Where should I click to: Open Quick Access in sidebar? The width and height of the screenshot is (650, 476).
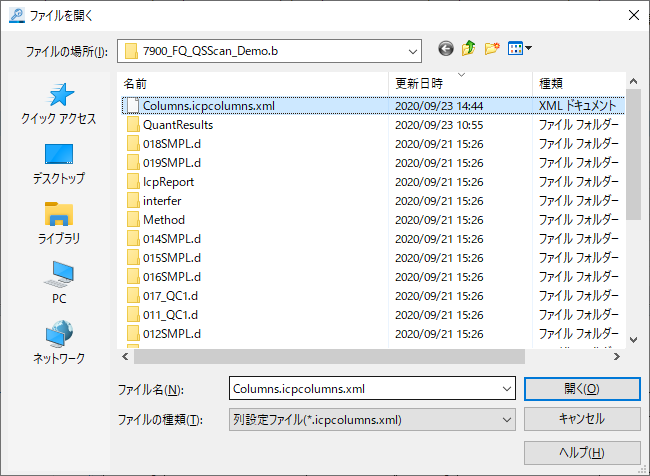click(x=59, y=104)
